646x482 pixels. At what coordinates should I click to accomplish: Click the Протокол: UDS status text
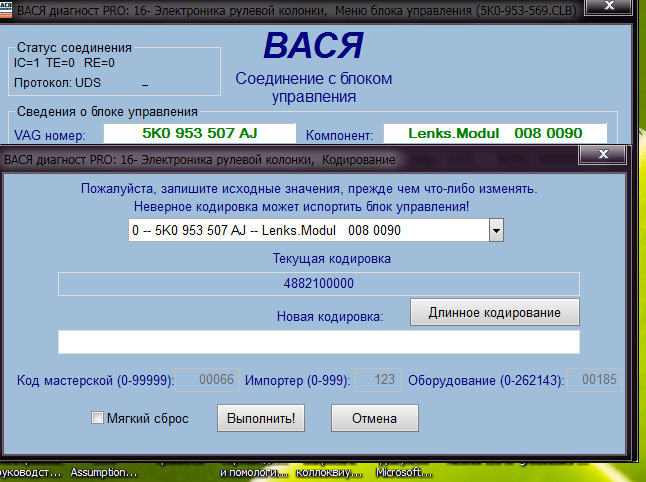point(57,83)
